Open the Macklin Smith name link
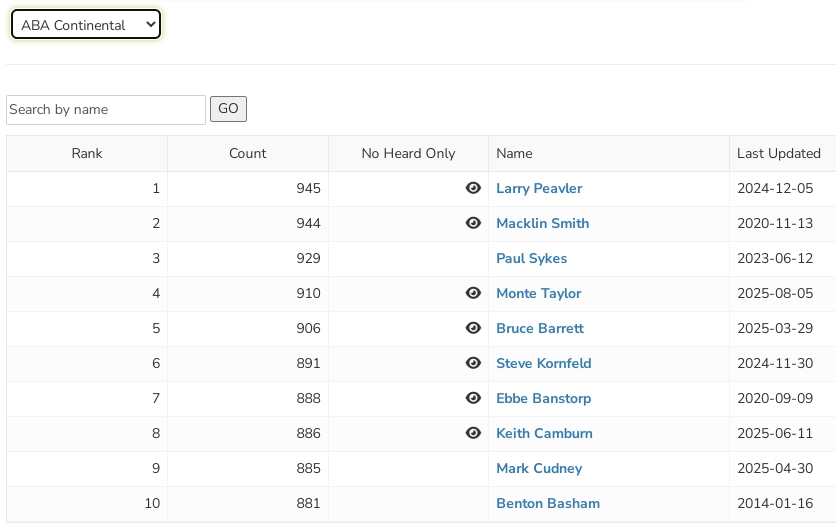This screenshot has height=525, width=836. [x=542, y=223]
